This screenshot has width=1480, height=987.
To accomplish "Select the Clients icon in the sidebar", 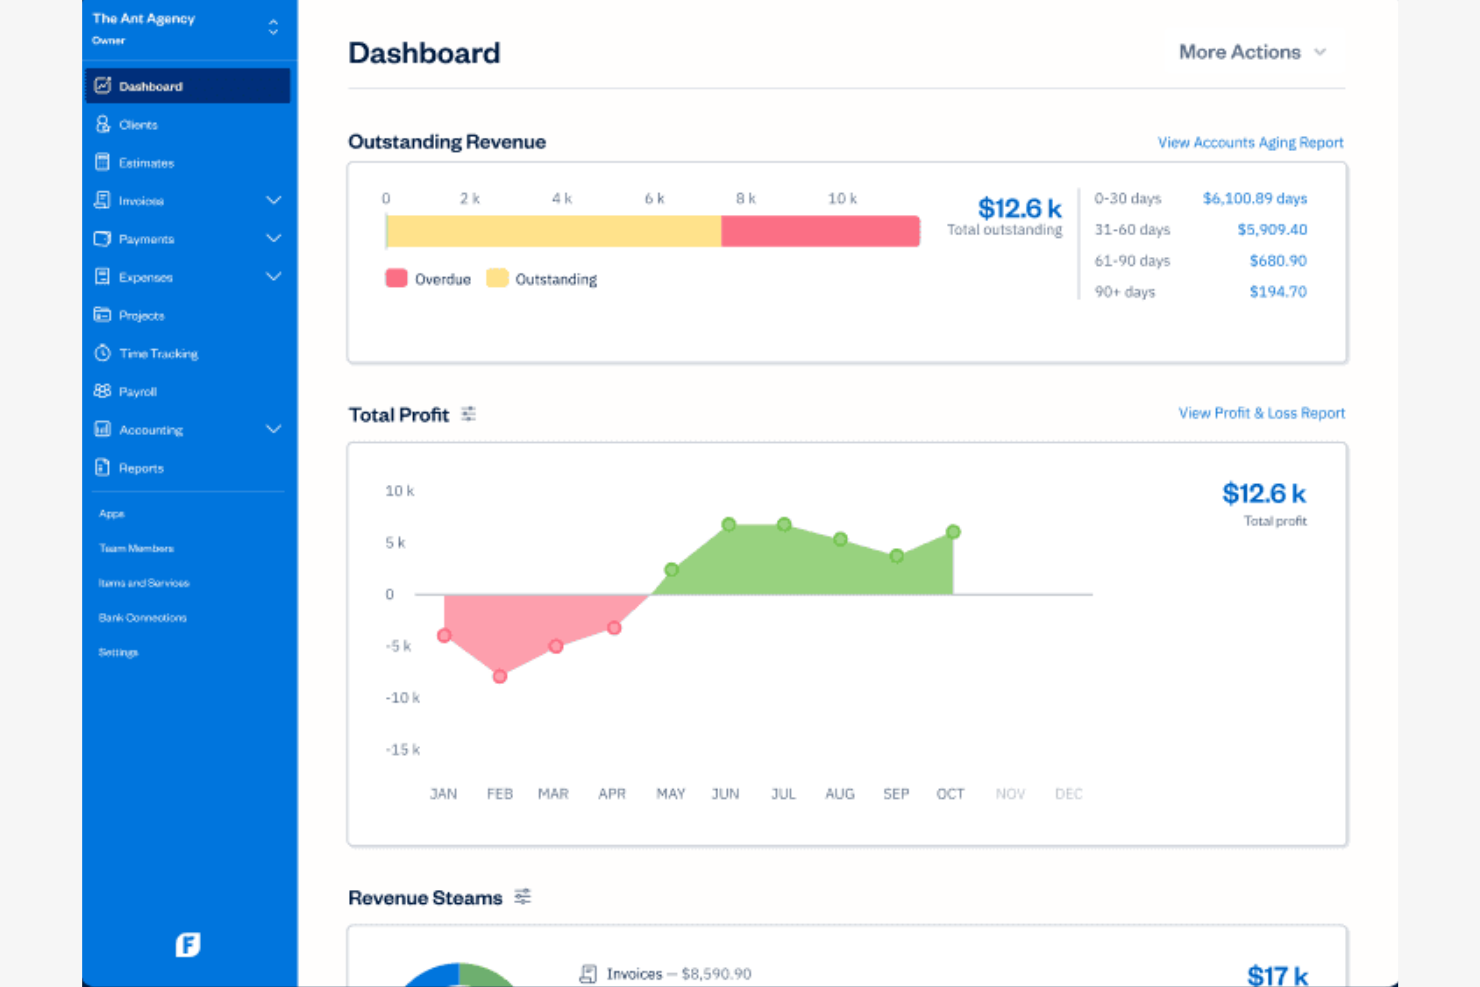I will pyautogui.click(x=103, y=124).
